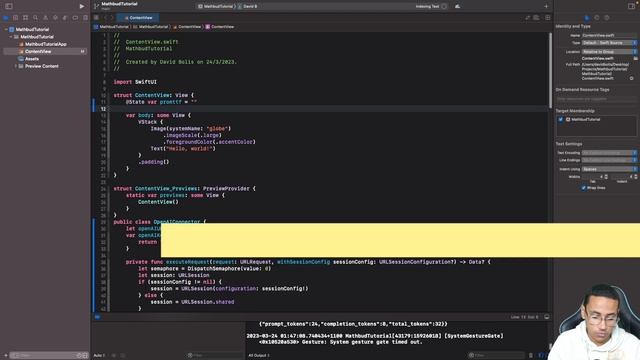
Task: Open the Indent Using Spaces dropdown
Action: (x=609, y=169)
